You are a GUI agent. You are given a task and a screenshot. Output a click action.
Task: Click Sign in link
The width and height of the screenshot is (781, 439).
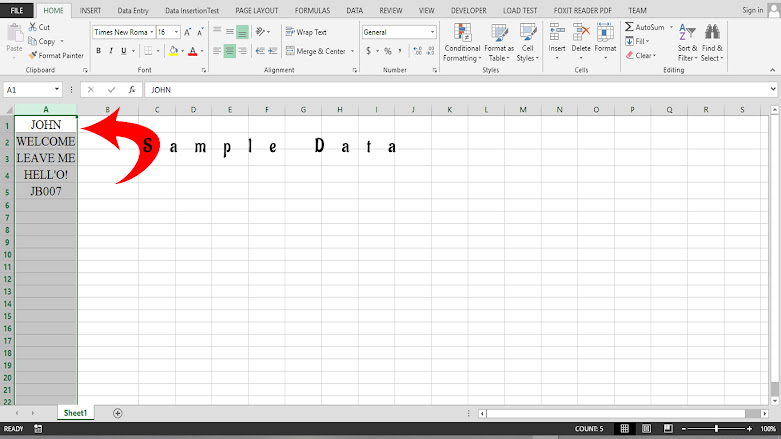click(752, 10)
